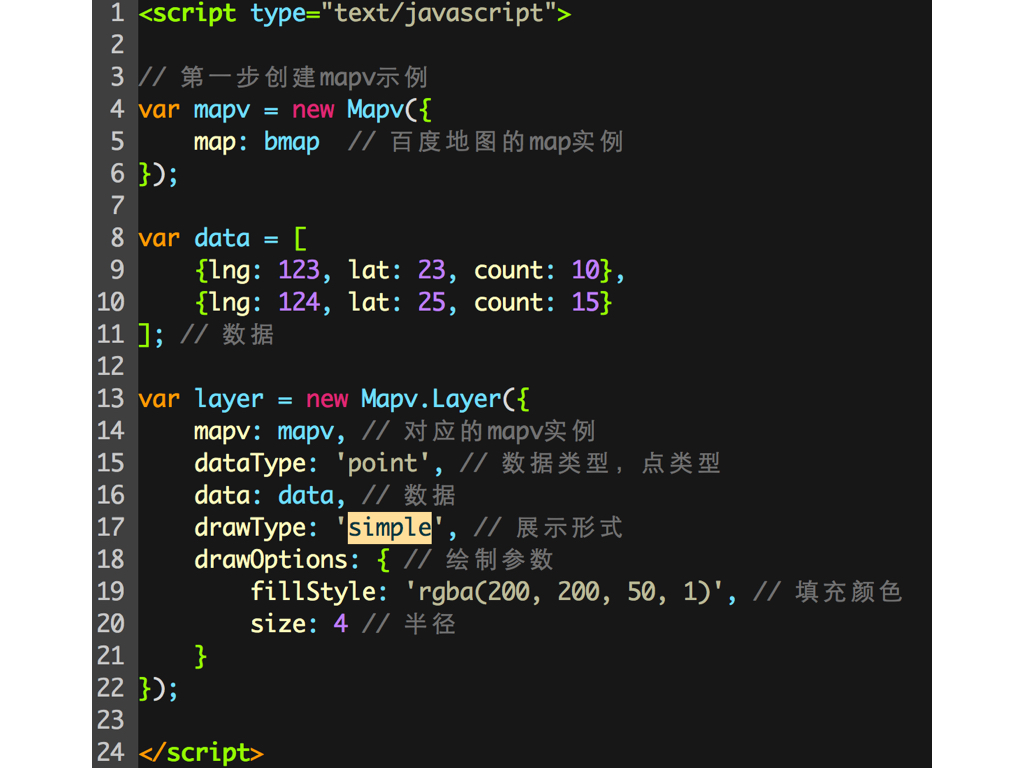Image resolution: width=1024 pixels, height=768 pixels.
Task: Click the comment '百度地图的map实例'
Action: click(x=507, y=142)
